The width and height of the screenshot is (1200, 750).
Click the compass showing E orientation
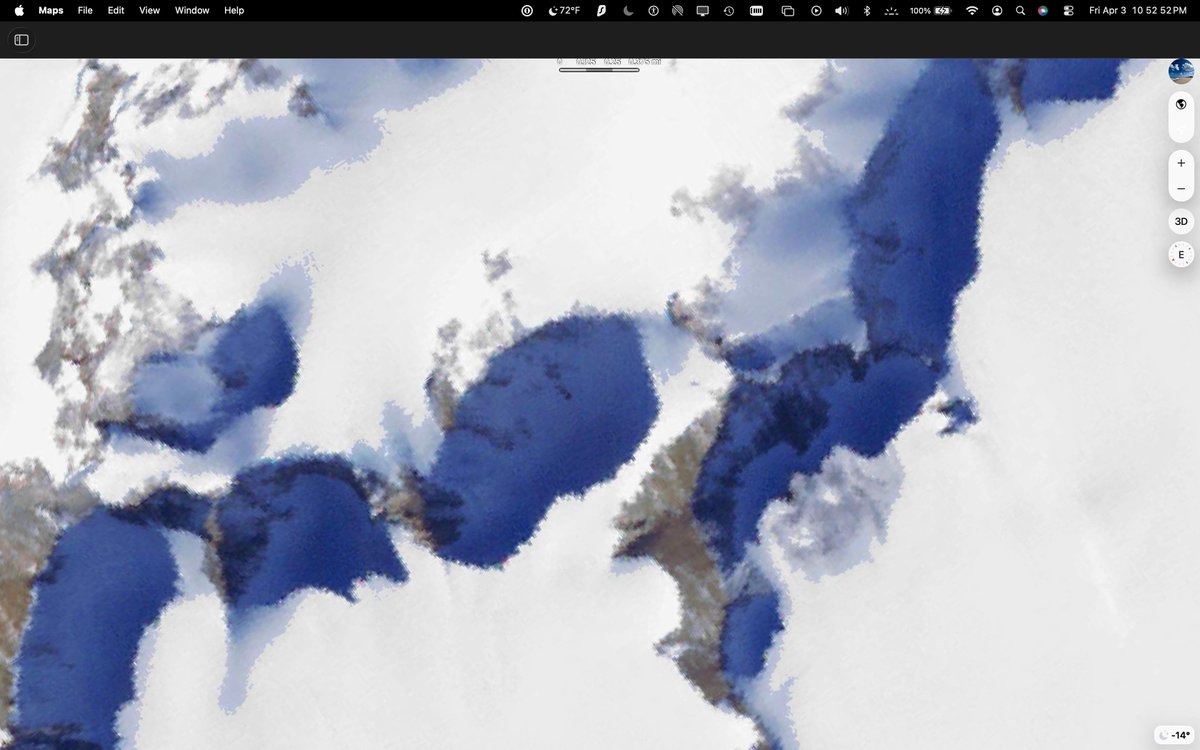[1180, 254]
